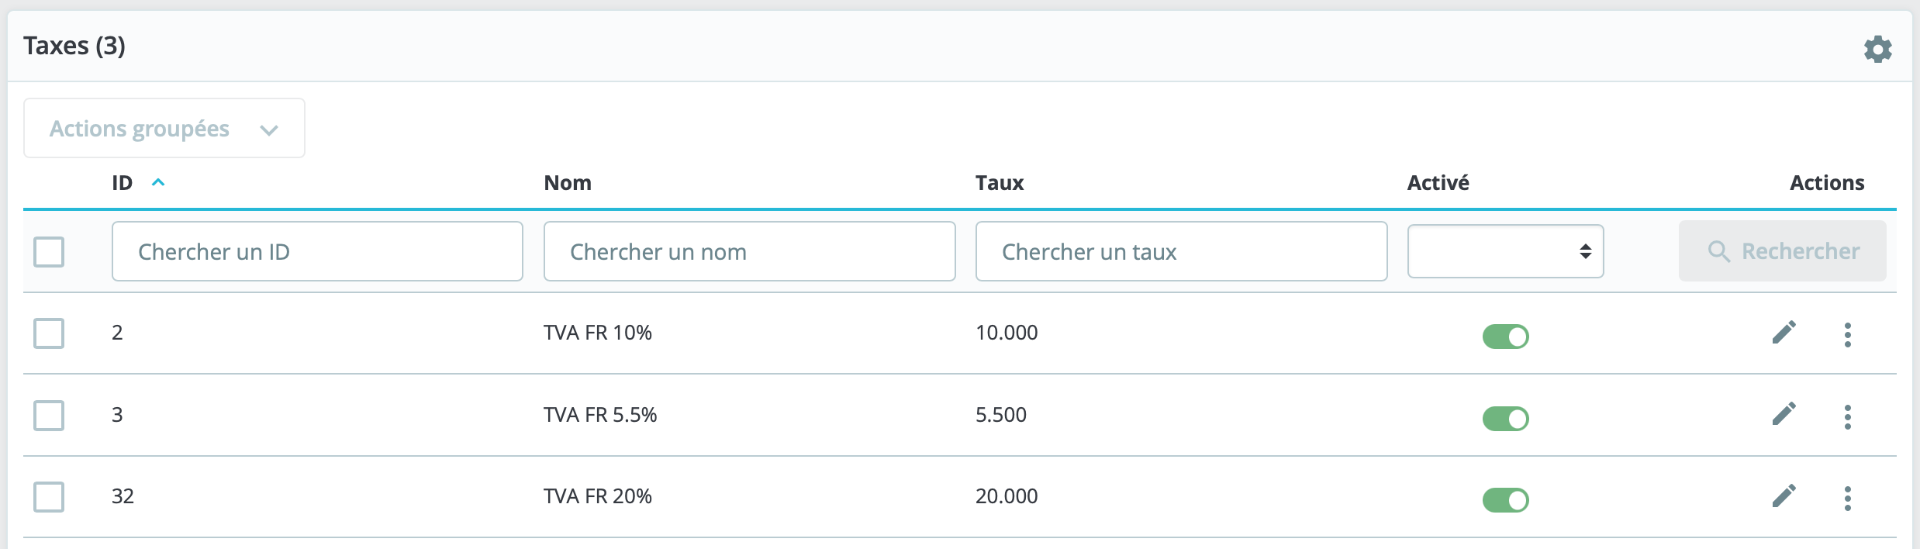Open the Activé filter dropdown
This screenshot has width=1920, height=549.
click(1505, 251)
